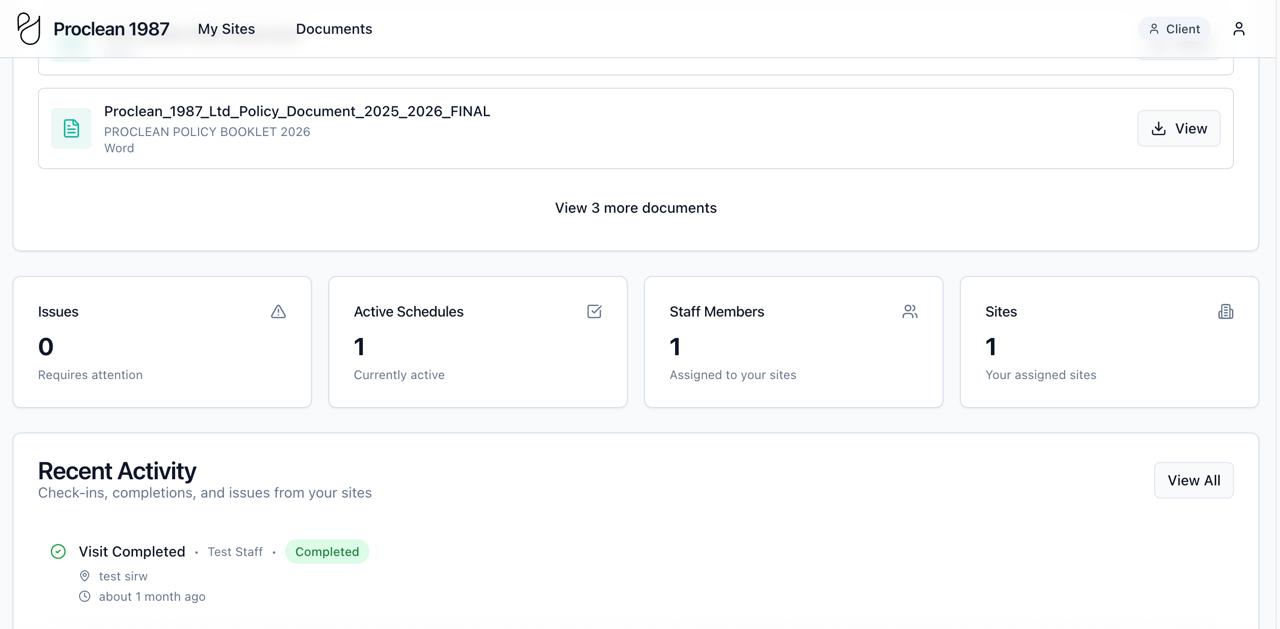Click the Visit Completed green check icon

(58, 552)
